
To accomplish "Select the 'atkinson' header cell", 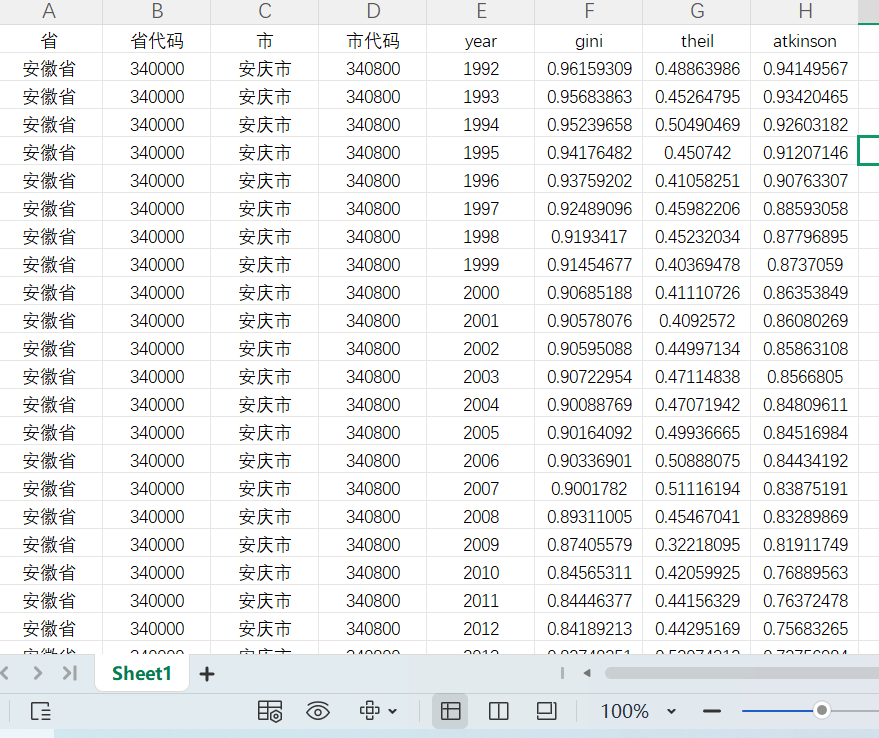I will tap(805, 41).
